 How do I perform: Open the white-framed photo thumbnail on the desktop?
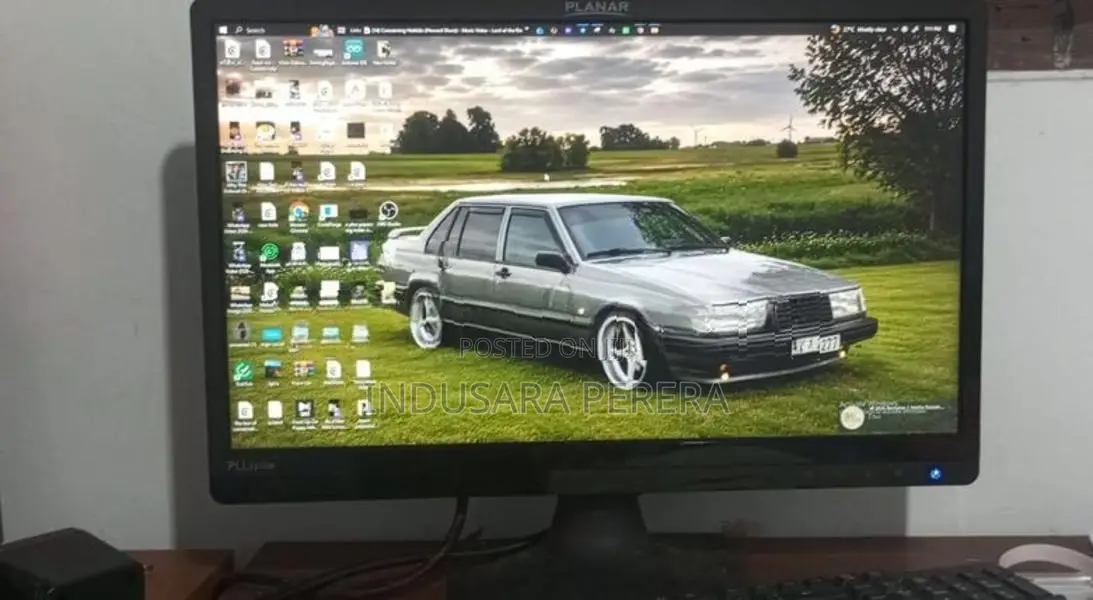(236, 171)
